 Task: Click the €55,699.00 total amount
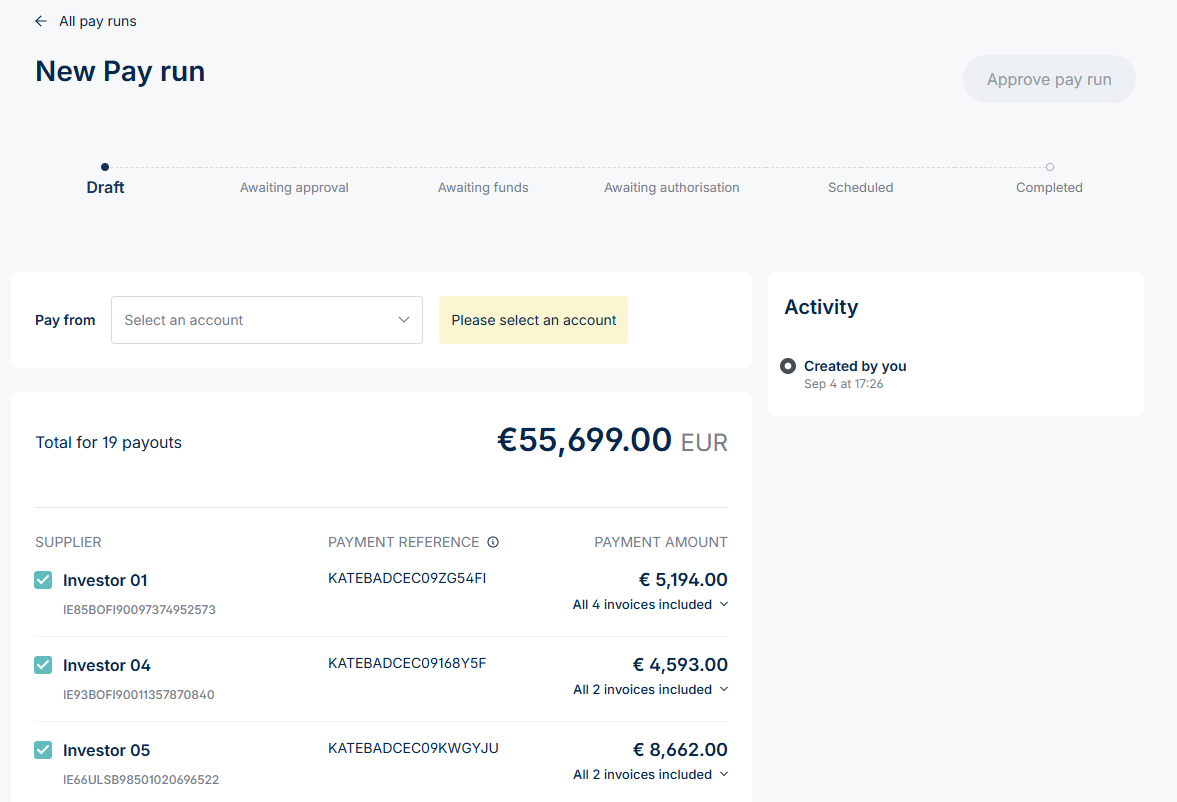point(584,440)
